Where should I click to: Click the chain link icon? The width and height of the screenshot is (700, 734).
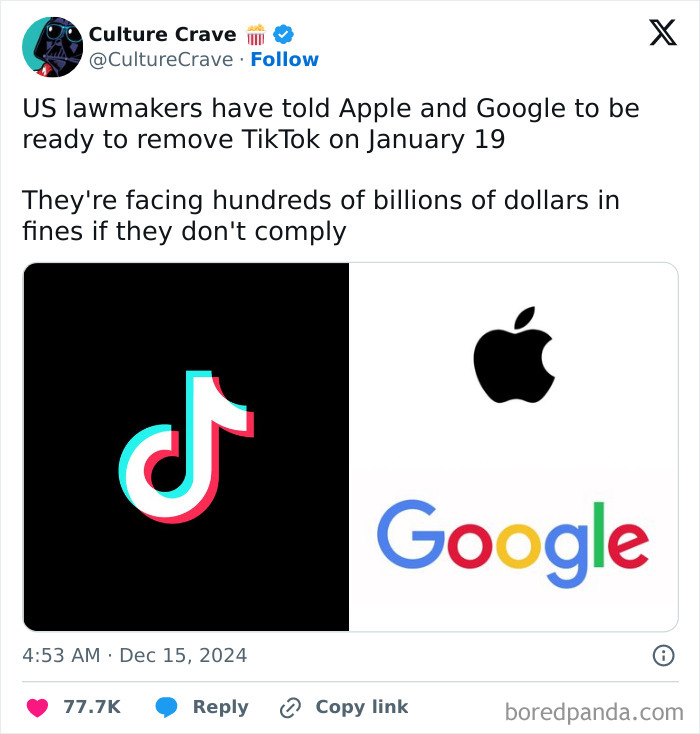pyautogui.click(x=290, y=707)
